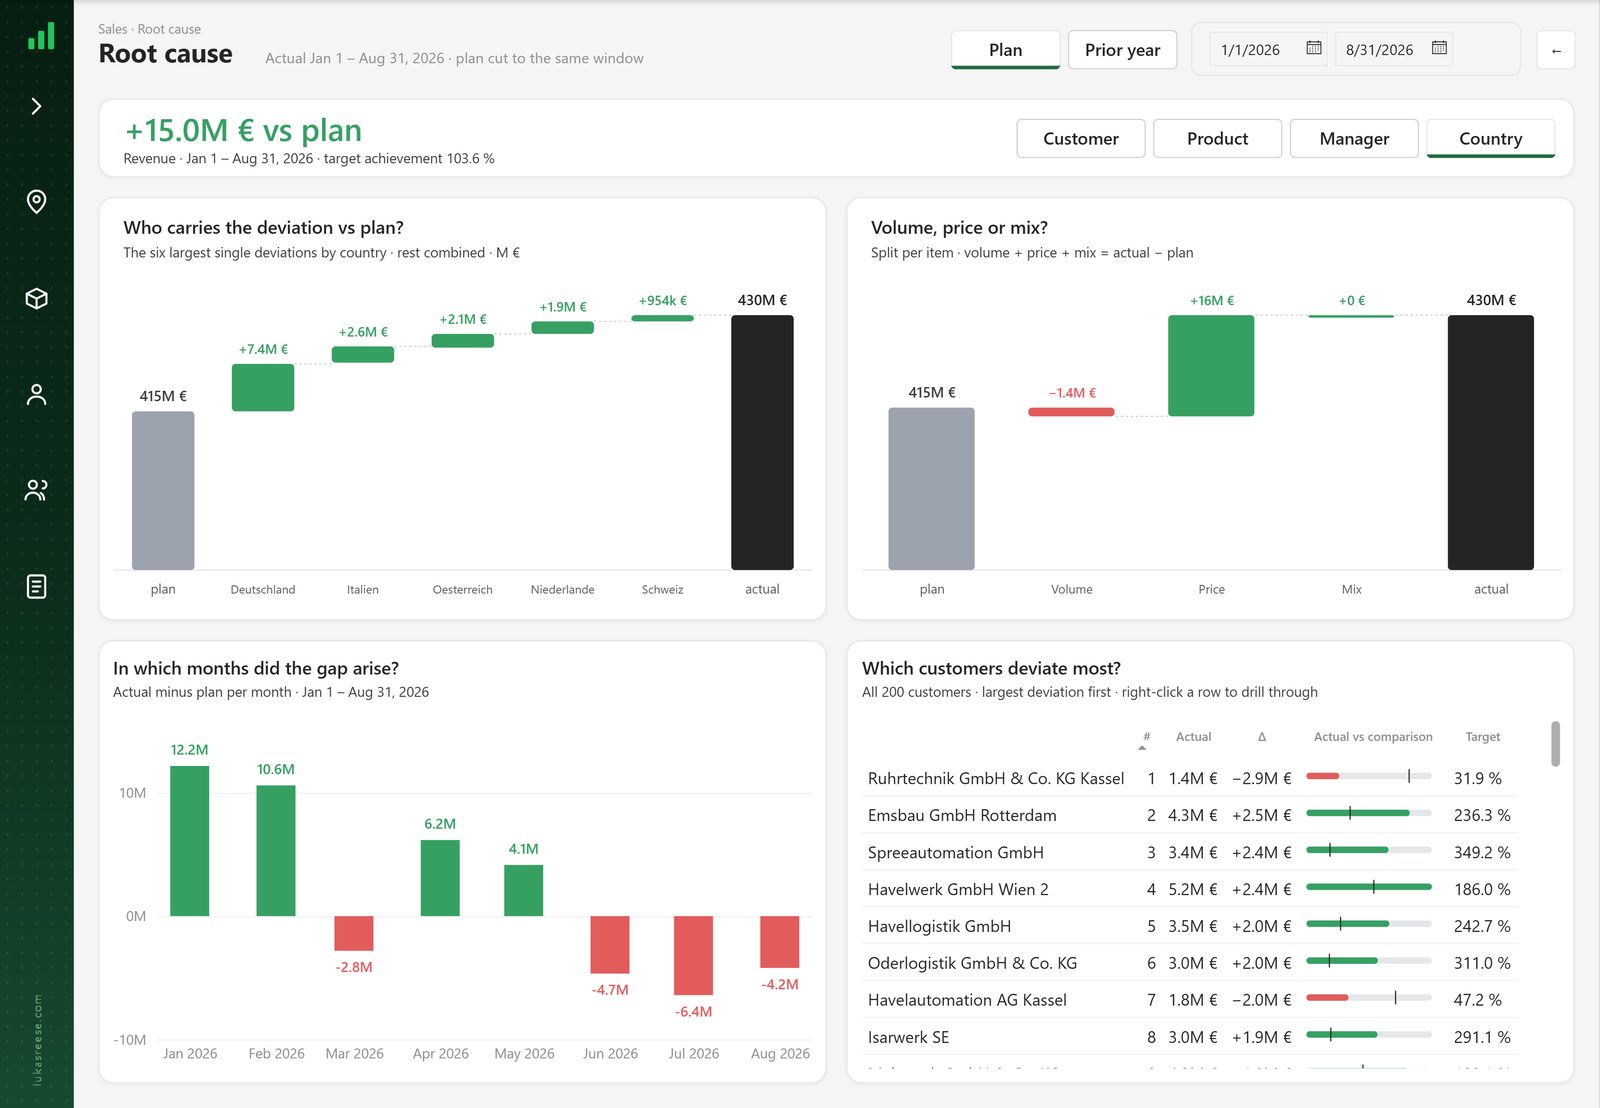This screenshot has height=1108, width=1600.
Task: Select row Havelwerk GmbH Wien 2
Action: pyautogui.click(x=1190, y=889)
